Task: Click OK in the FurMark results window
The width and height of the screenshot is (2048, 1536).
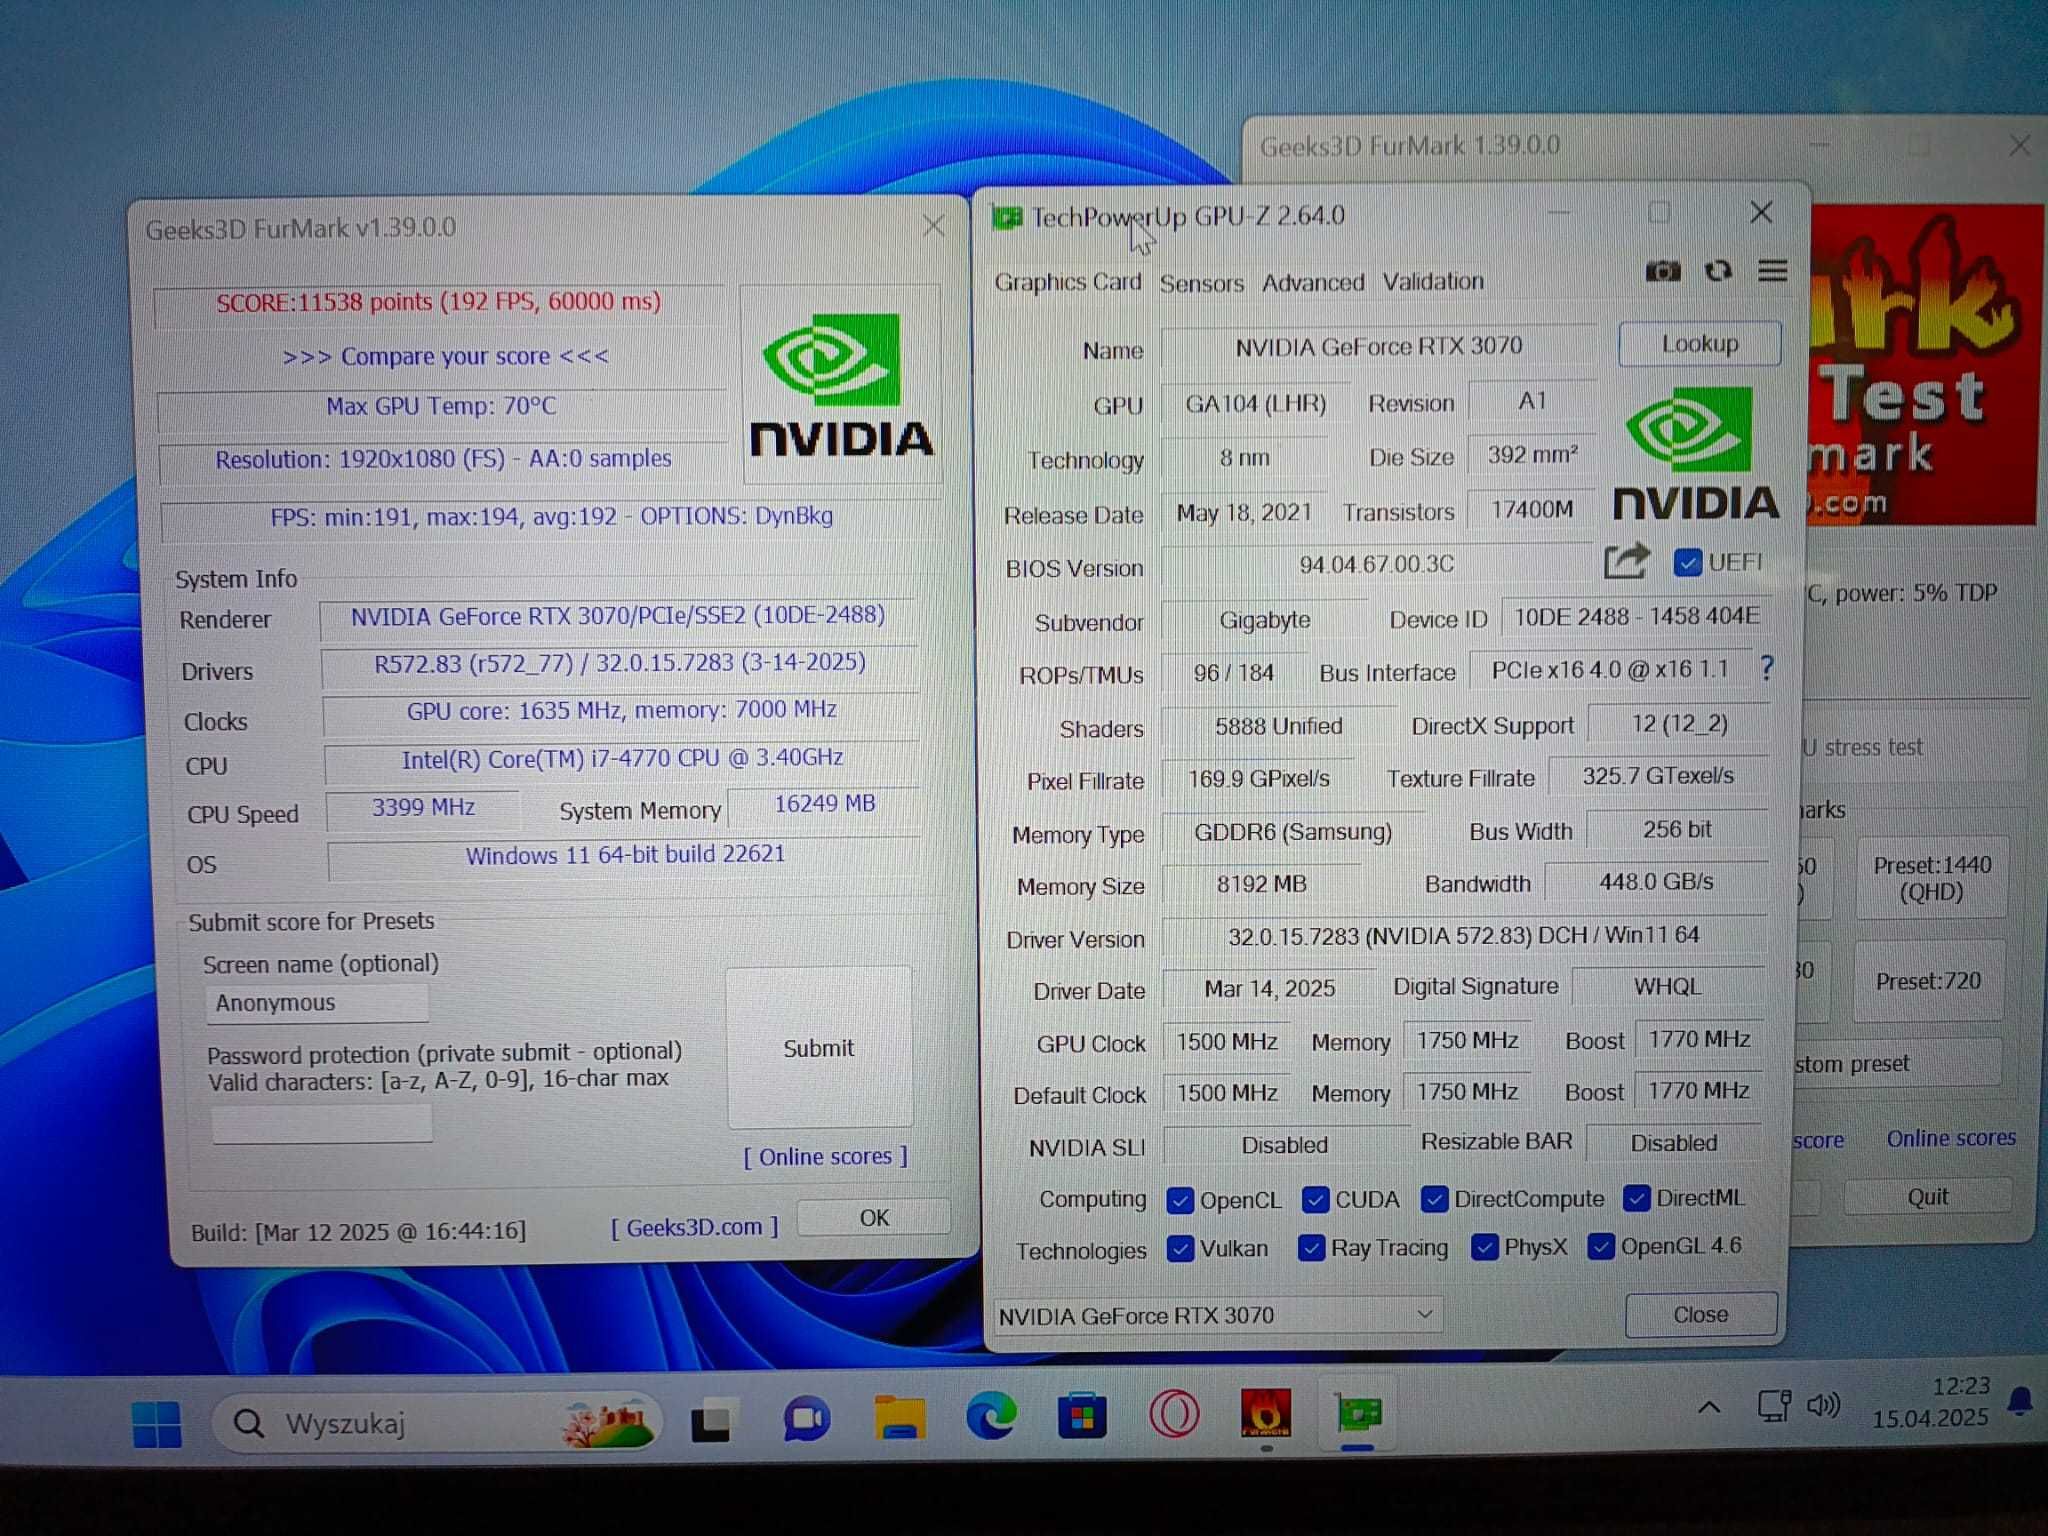Action: 874,1217
